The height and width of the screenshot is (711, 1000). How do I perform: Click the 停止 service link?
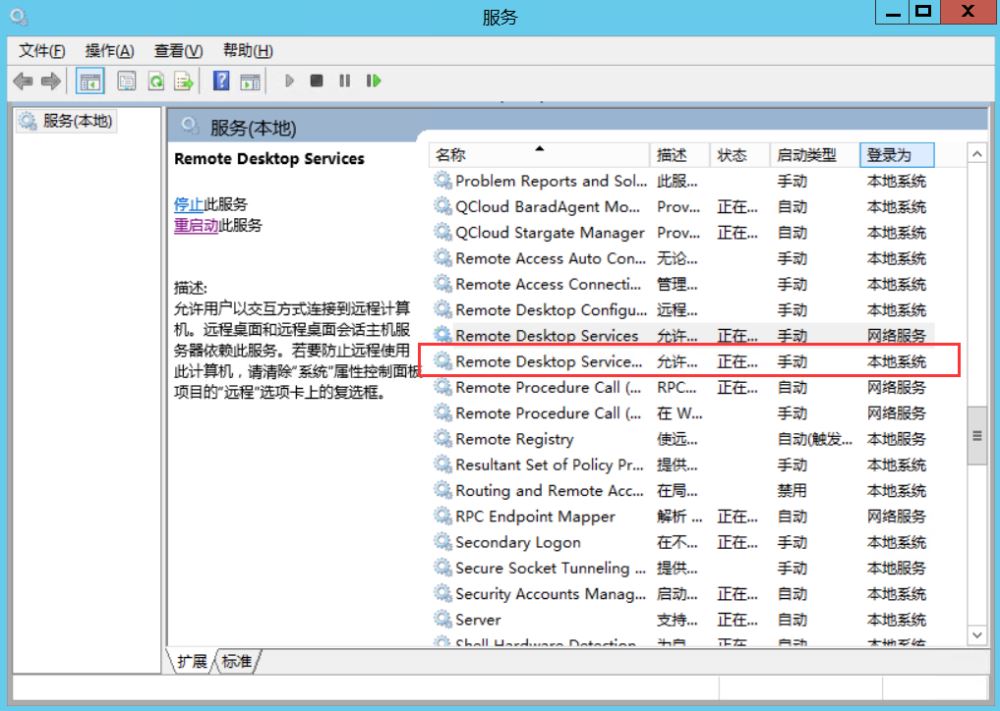click(x=189, y=204)
